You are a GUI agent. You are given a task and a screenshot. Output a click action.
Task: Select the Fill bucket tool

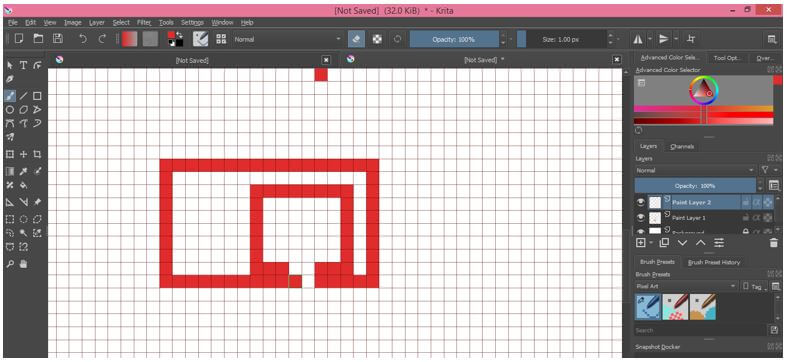[23, 185]
